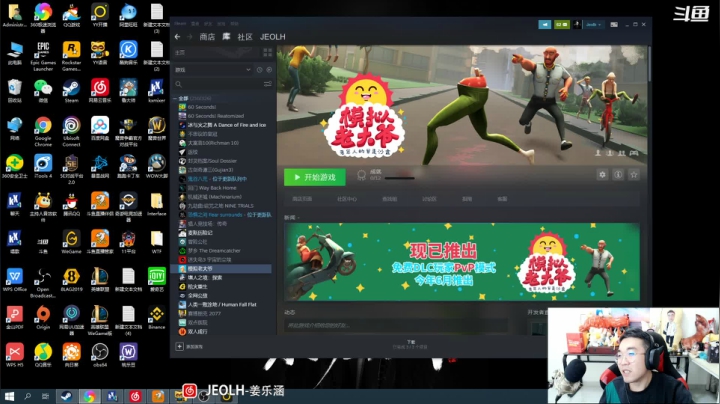Open 商店页面 store page link
The height and width of the screenshot is (404, 720).
click(302, 199)
